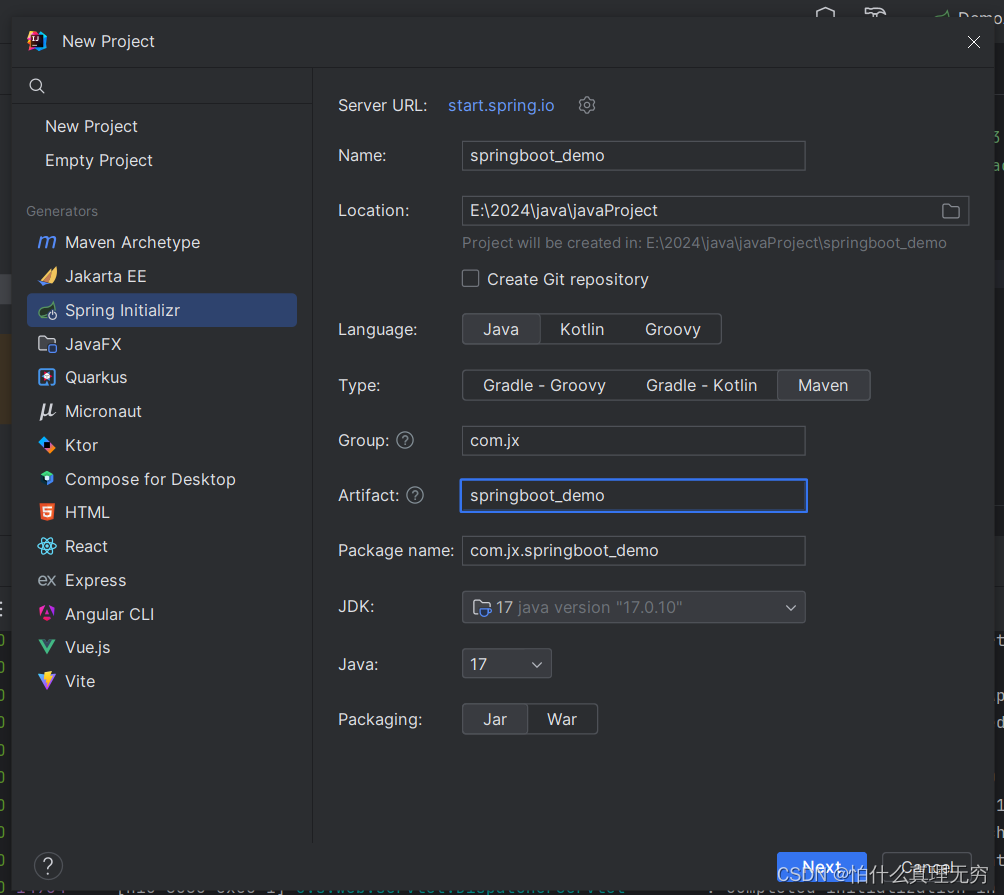Choose Maven build type
Viewport: 1004px width, 895px height.
click(823, 385)
